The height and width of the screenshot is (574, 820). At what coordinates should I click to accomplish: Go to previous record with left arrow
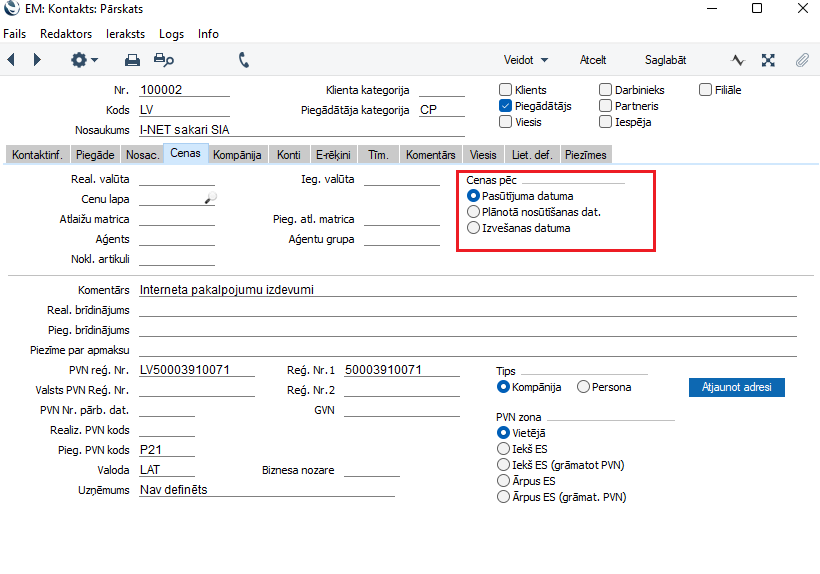click(x=12, y=60)
